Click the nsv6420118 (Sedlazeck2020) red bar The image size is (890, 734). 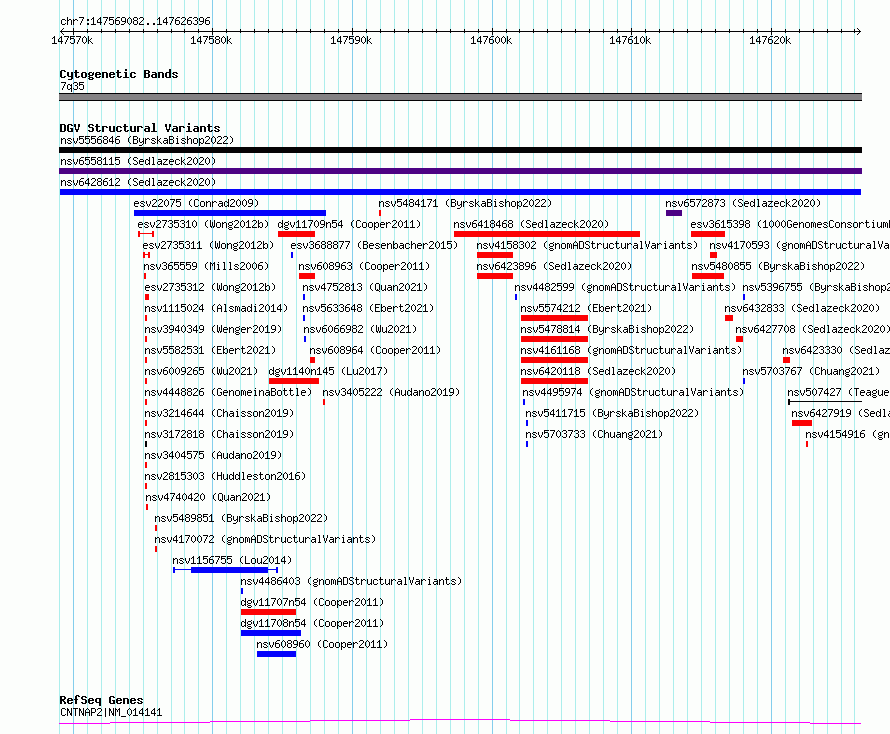(554, 381)
